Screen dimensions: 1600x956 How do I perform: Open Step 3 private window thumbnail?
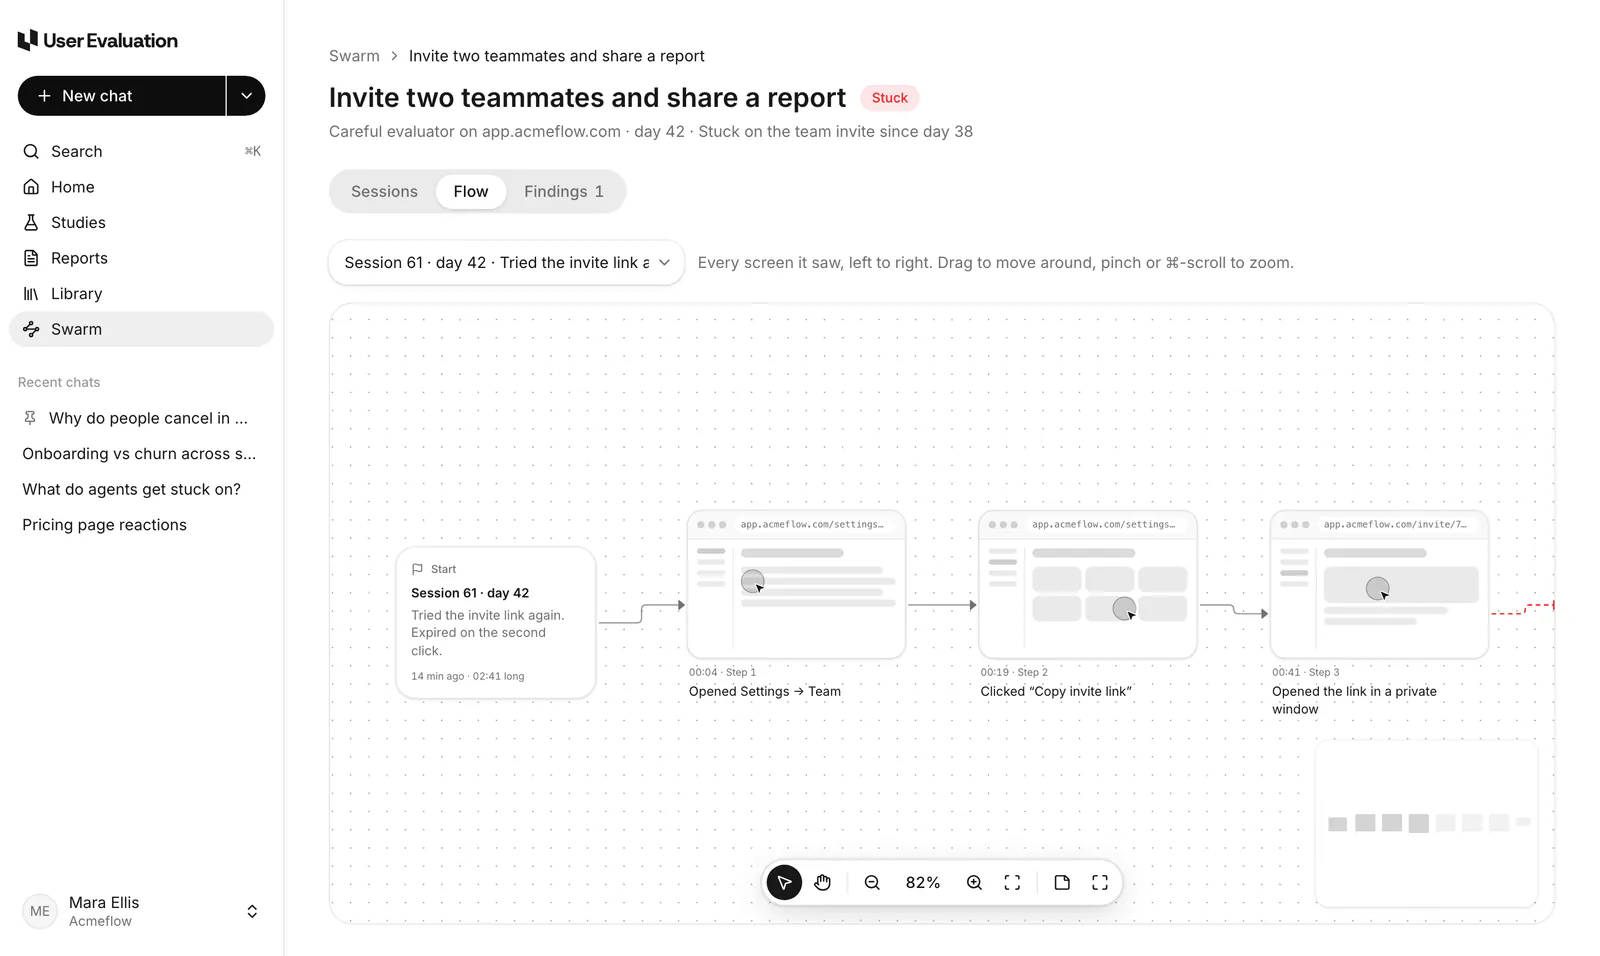coord(1380,584)
